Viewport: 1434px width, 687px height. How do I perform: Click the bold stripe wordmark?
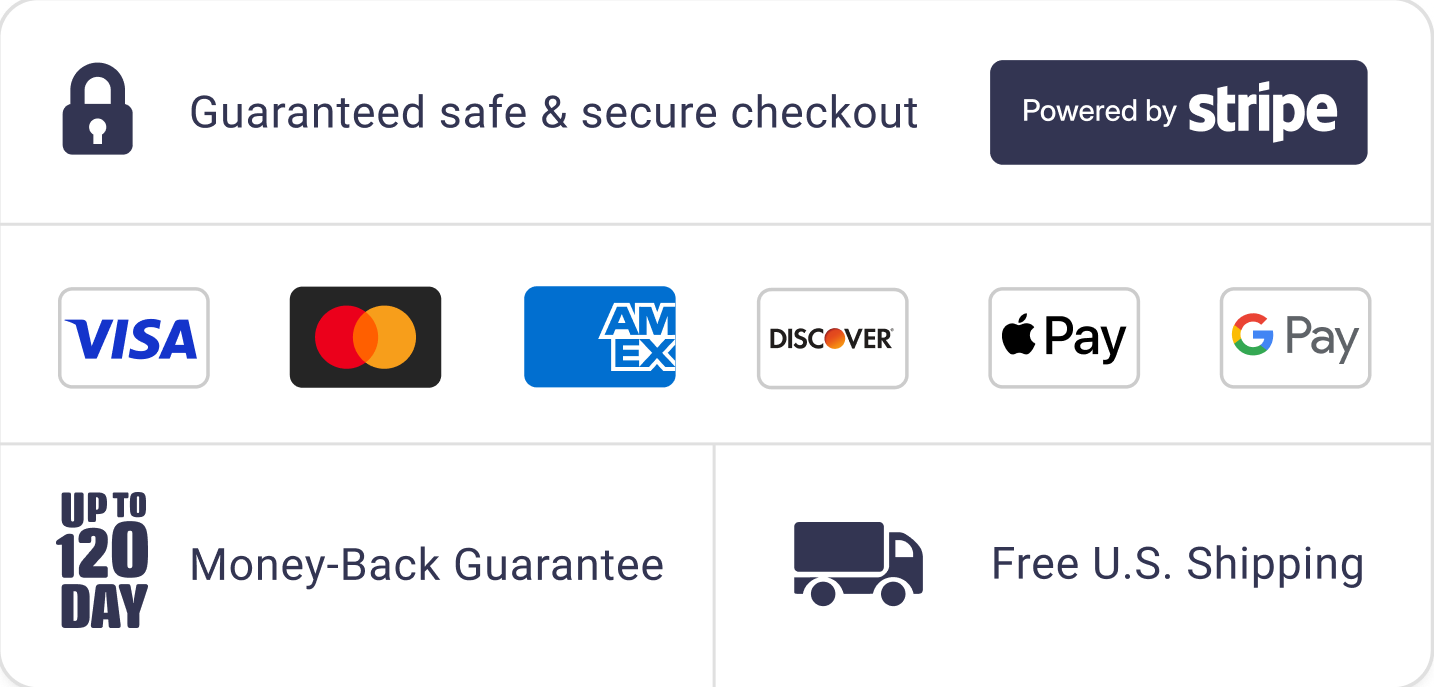(1262, 112)
